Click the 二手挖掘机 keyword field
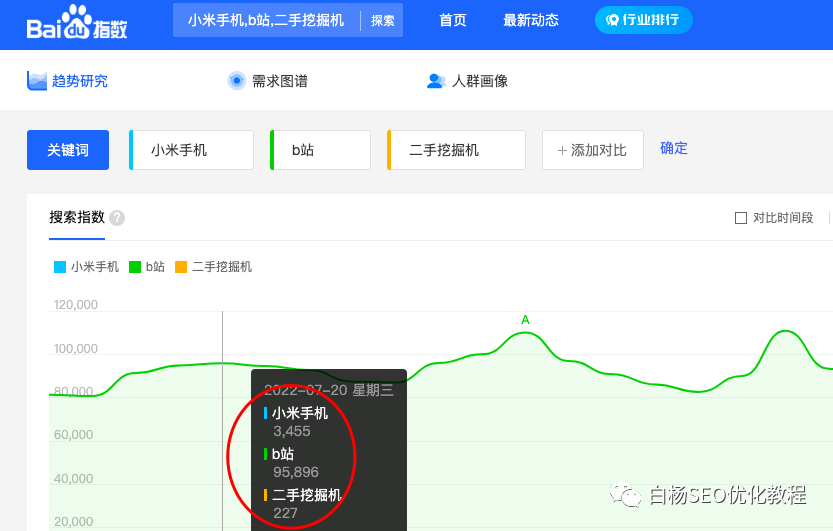 click(457, 150)
